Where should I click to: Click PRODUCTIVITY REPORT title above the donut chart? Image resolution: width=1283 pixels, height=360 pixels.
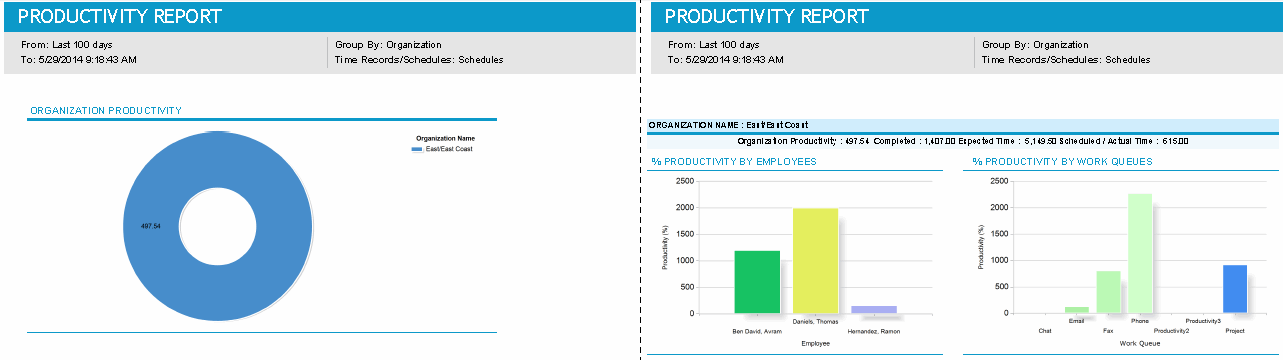coord(120,16)
